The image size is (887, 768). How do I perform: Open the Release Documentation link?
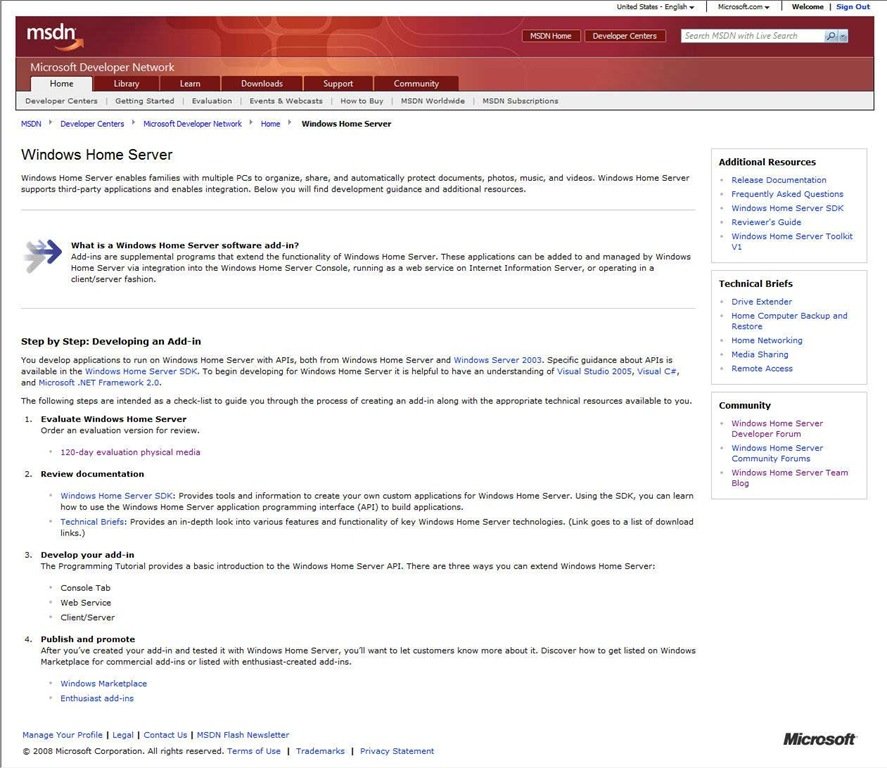778,180
